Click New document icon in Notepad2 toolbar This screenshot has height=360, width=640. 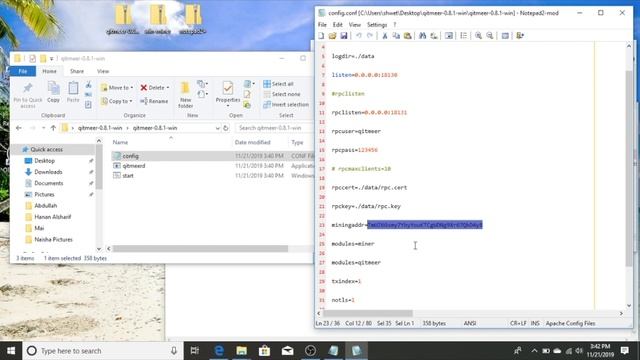[x=321, y=36]
